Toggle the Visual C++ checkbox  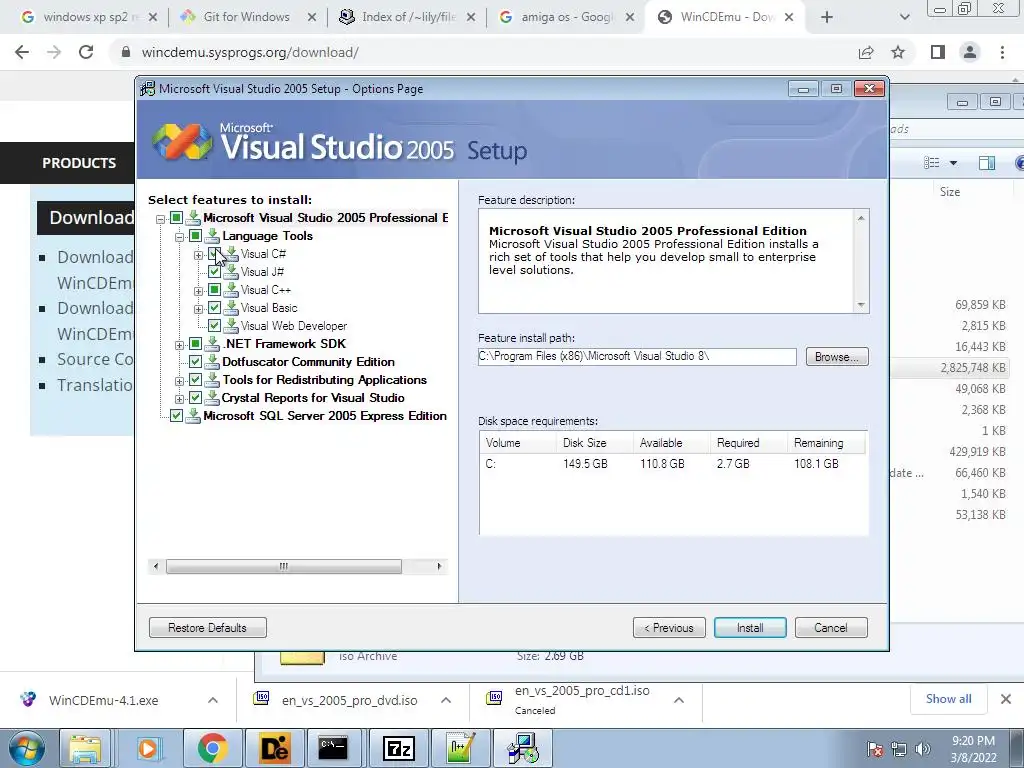click(x=214, y=290)
